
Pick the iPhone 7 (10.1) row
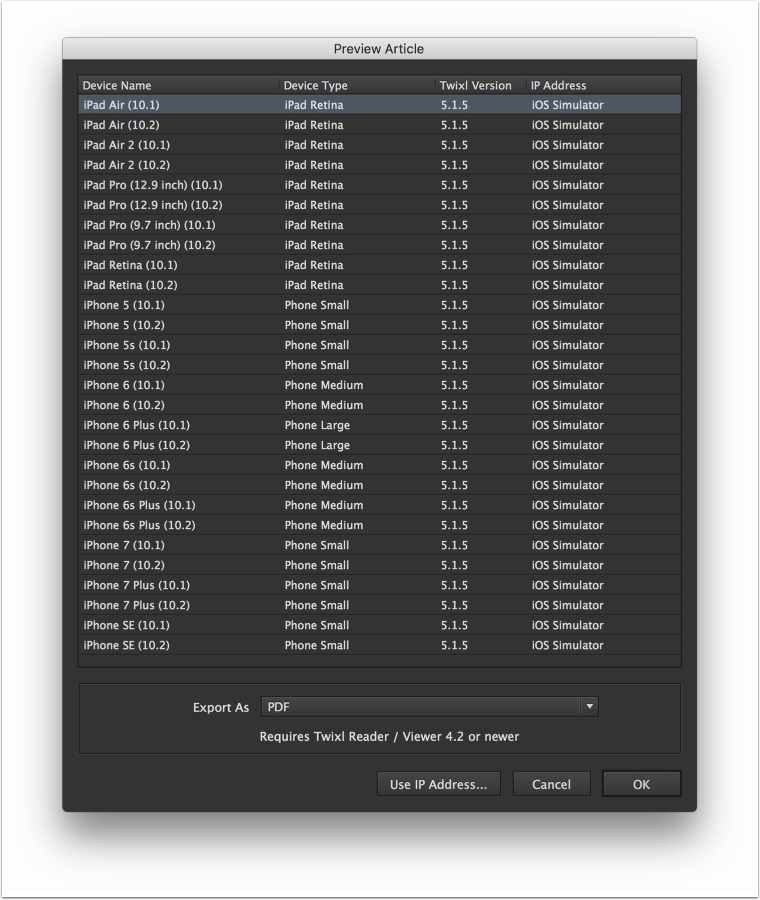(379, 545)
